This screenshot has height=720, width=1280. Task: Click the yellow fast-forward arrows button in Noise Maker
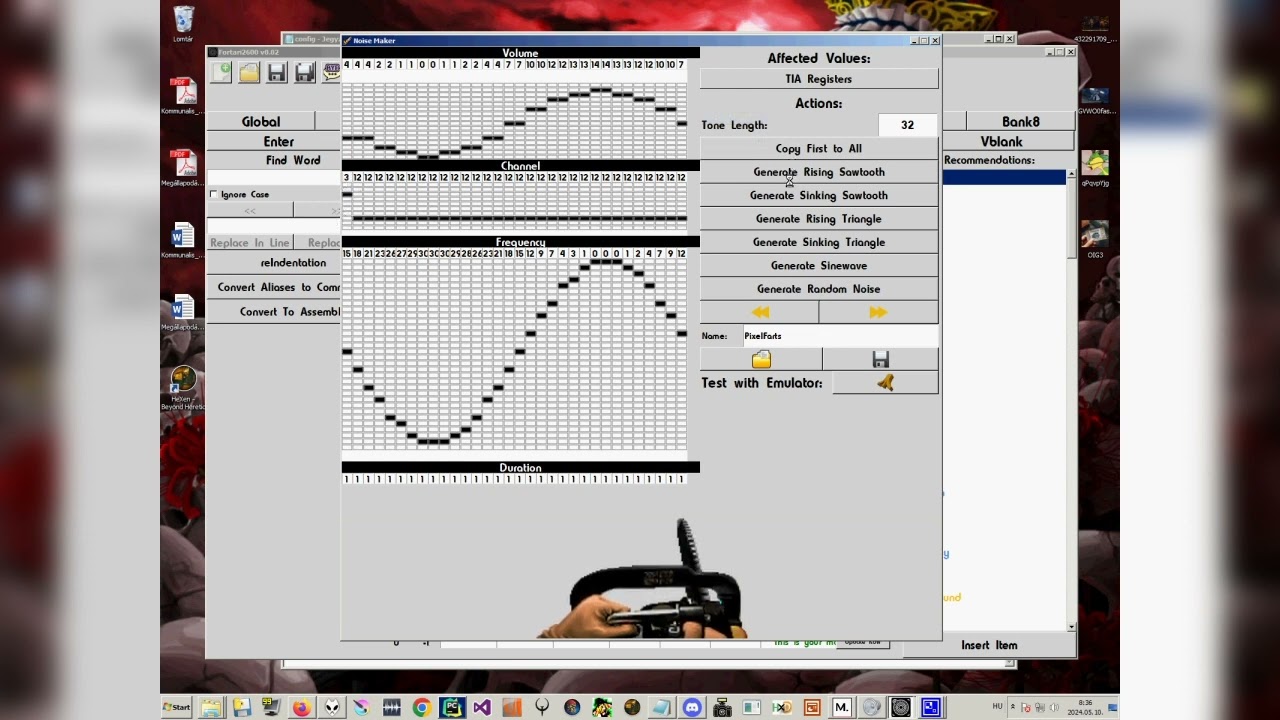tap(878, 312)
